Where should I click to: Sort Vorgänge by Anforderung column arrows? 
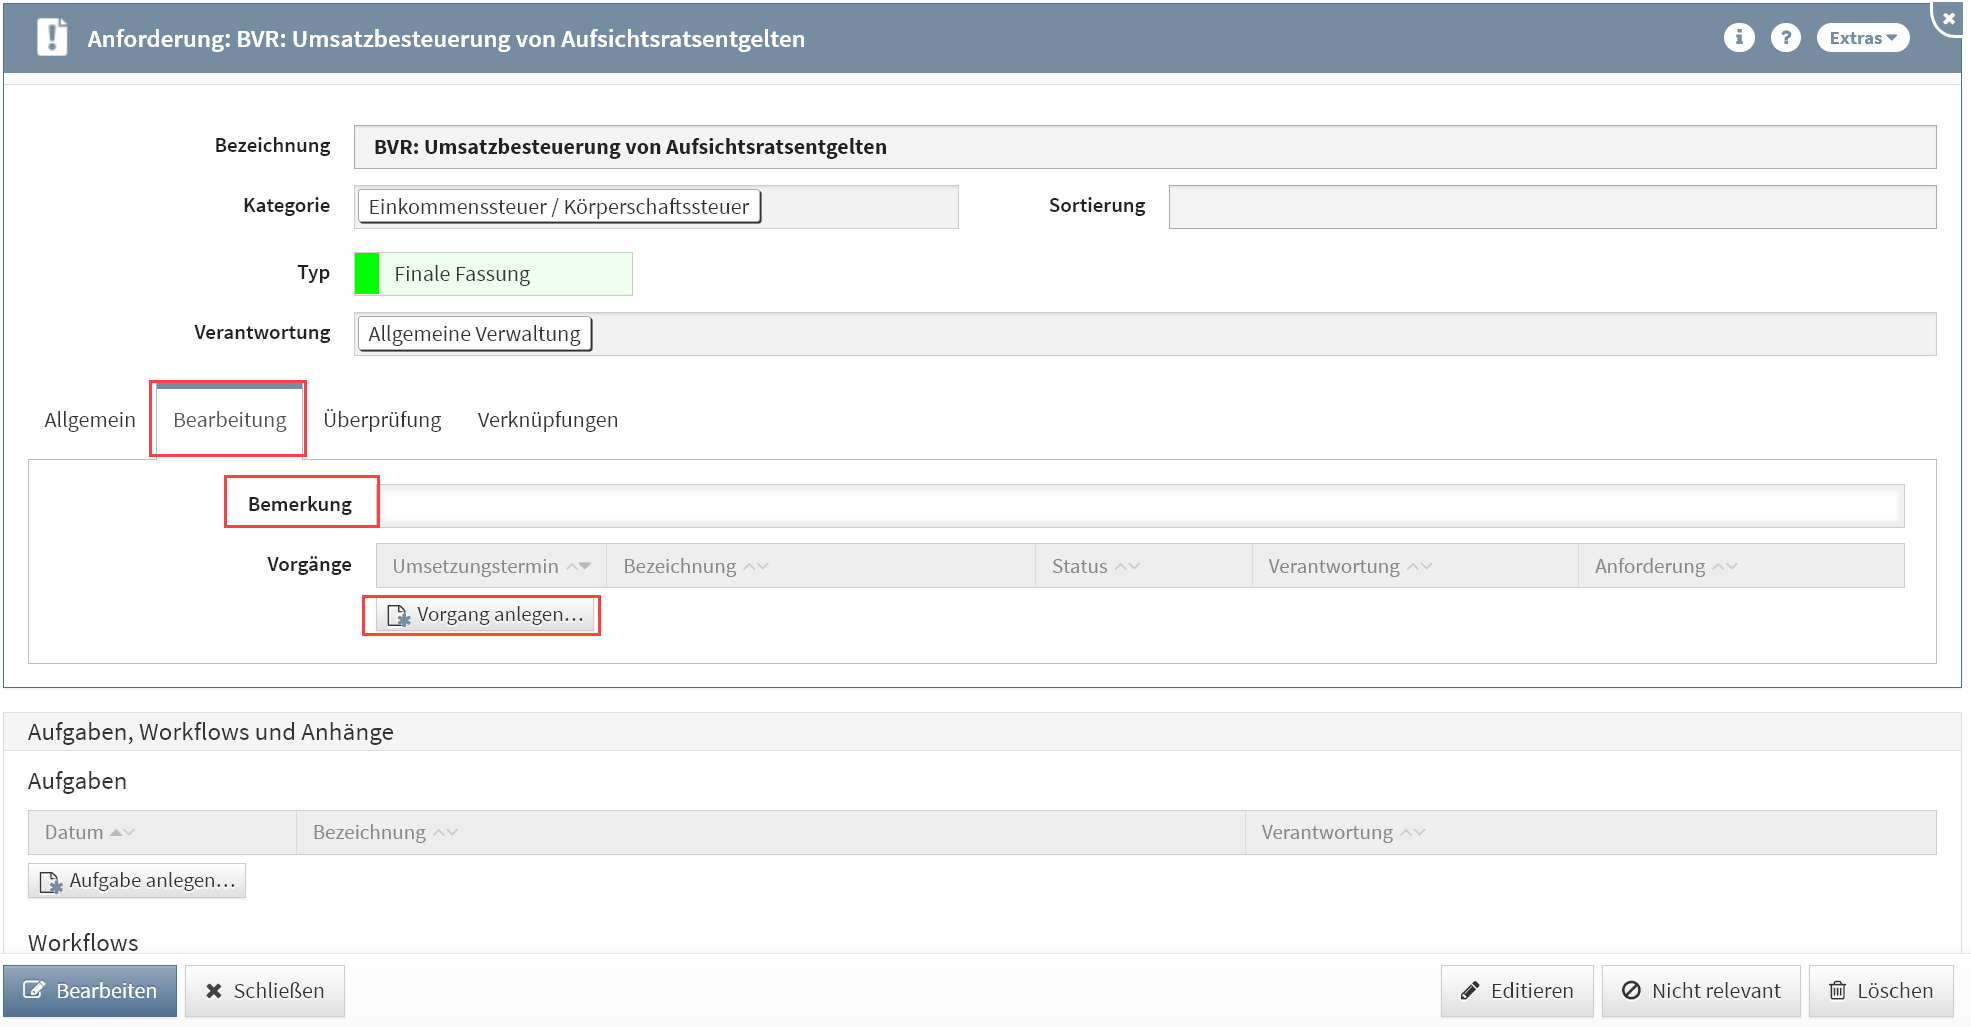tap(1725, 566)
